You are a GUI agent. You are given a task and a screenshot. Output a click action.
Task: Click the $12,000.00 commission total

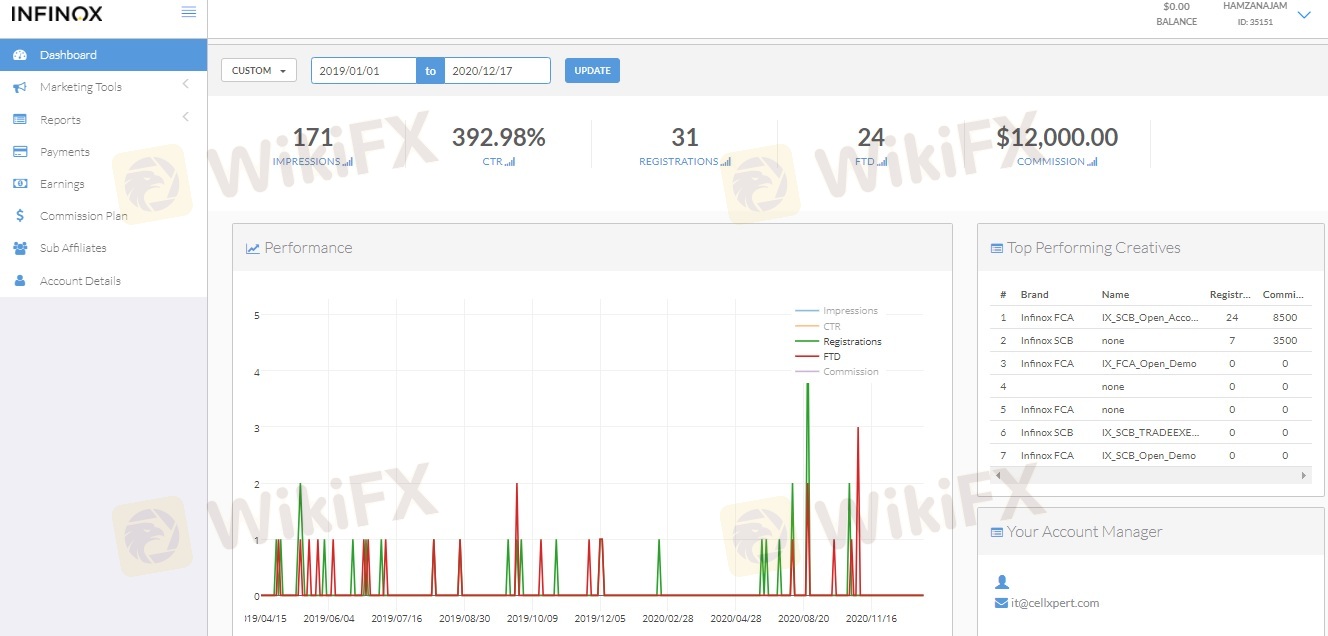pyautogui.click(x=1057, y=137)
